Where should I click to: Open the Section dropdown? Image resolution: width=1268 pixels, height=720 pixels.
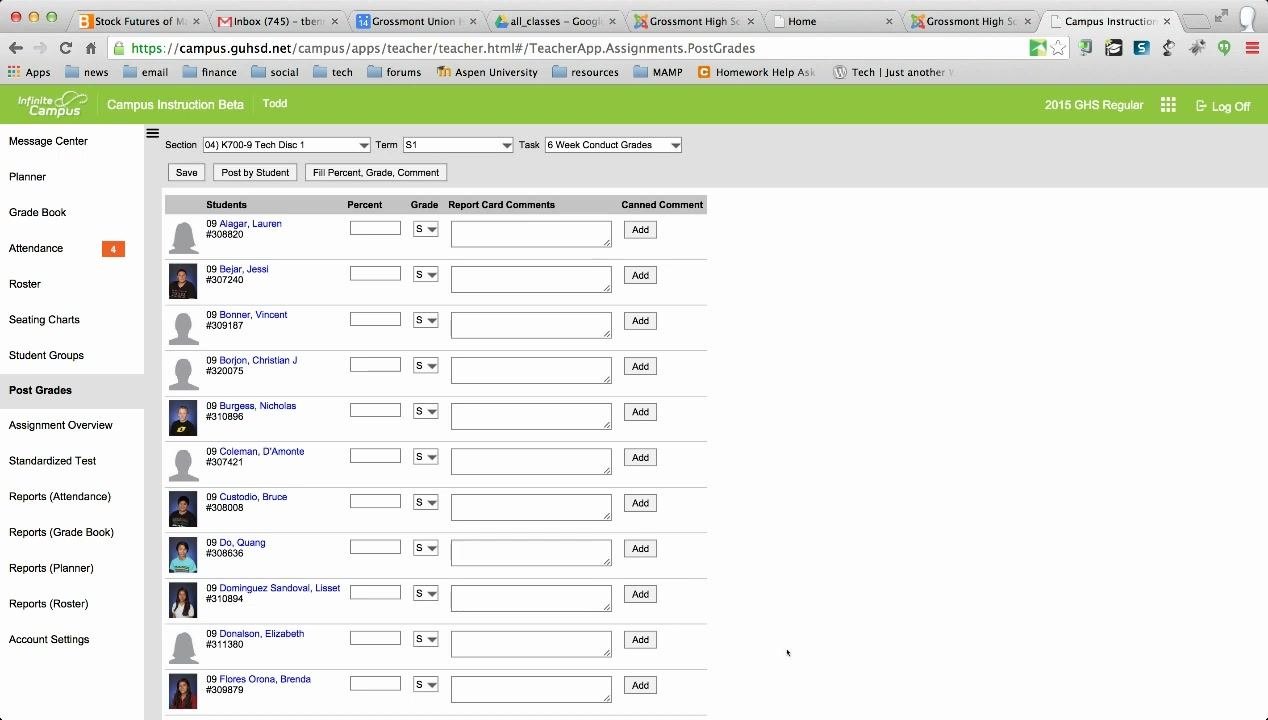(x=286, y=145)
